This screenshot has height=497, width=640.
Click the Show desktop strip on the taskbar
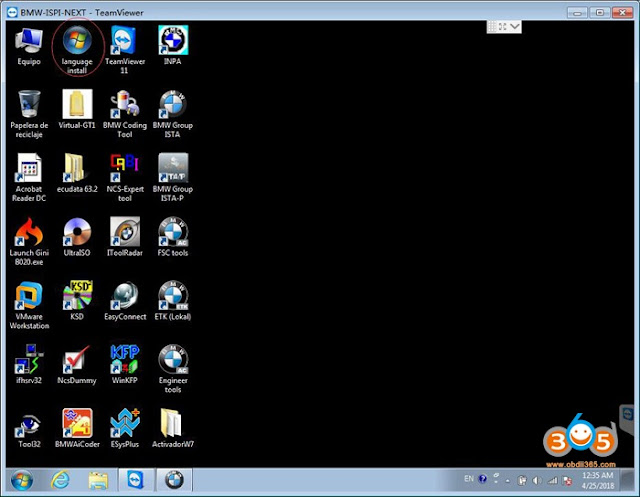tap(627, 480)
